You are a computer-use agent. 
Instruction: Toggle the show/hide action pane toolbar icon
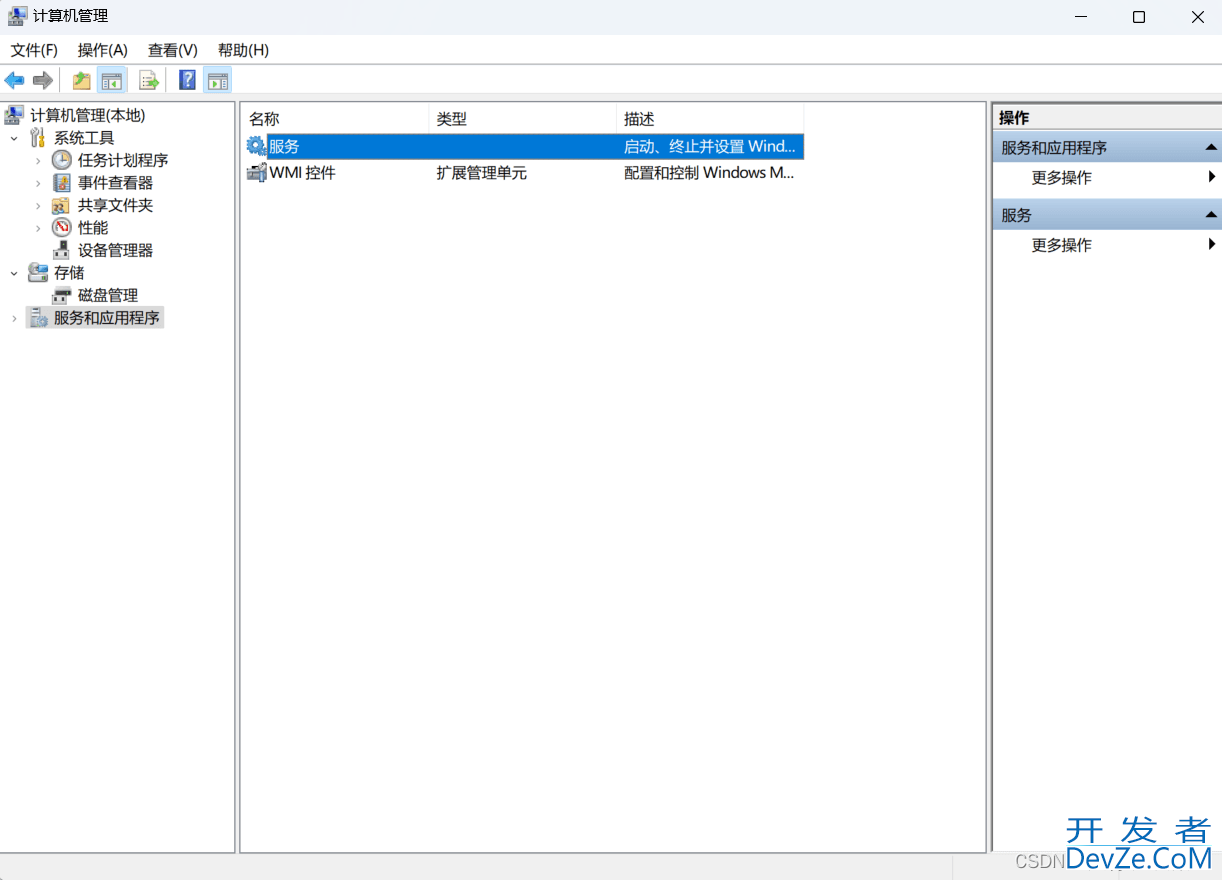pyautogui.click(x=217, y=81)
